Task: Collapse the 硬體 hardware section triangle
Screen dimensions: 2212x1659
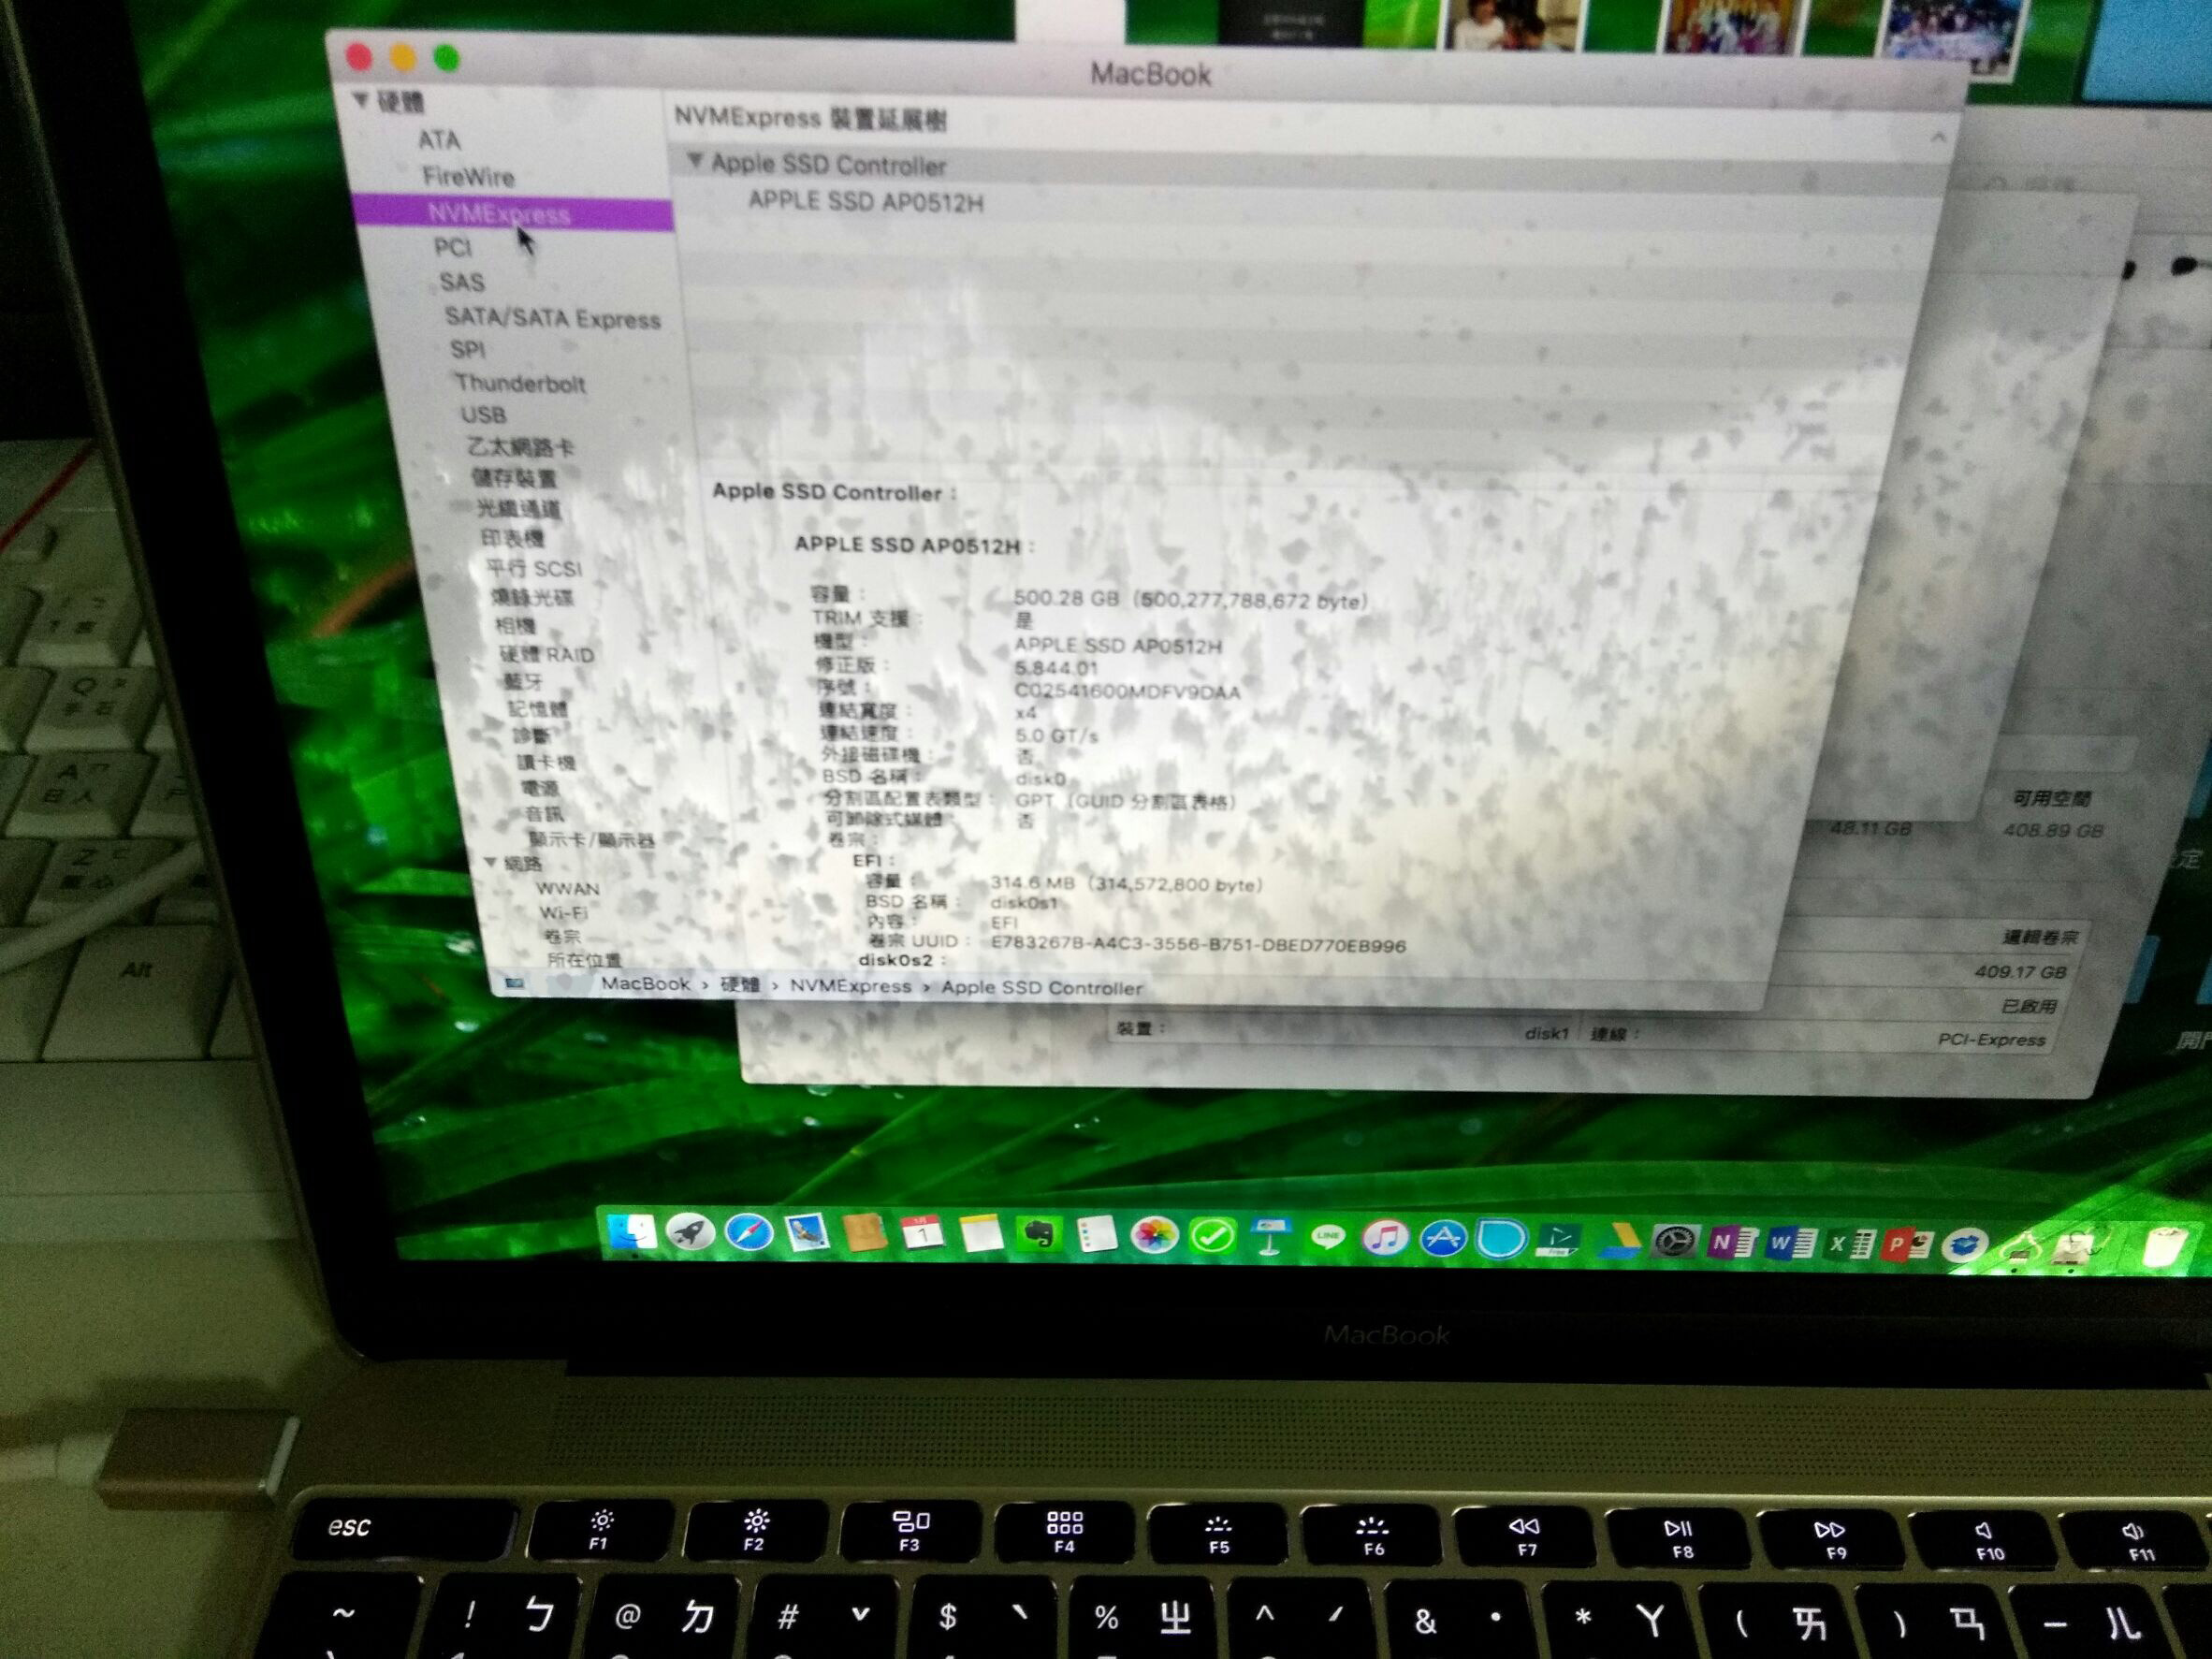Action: pyautogui.click(x=362, y=100)
